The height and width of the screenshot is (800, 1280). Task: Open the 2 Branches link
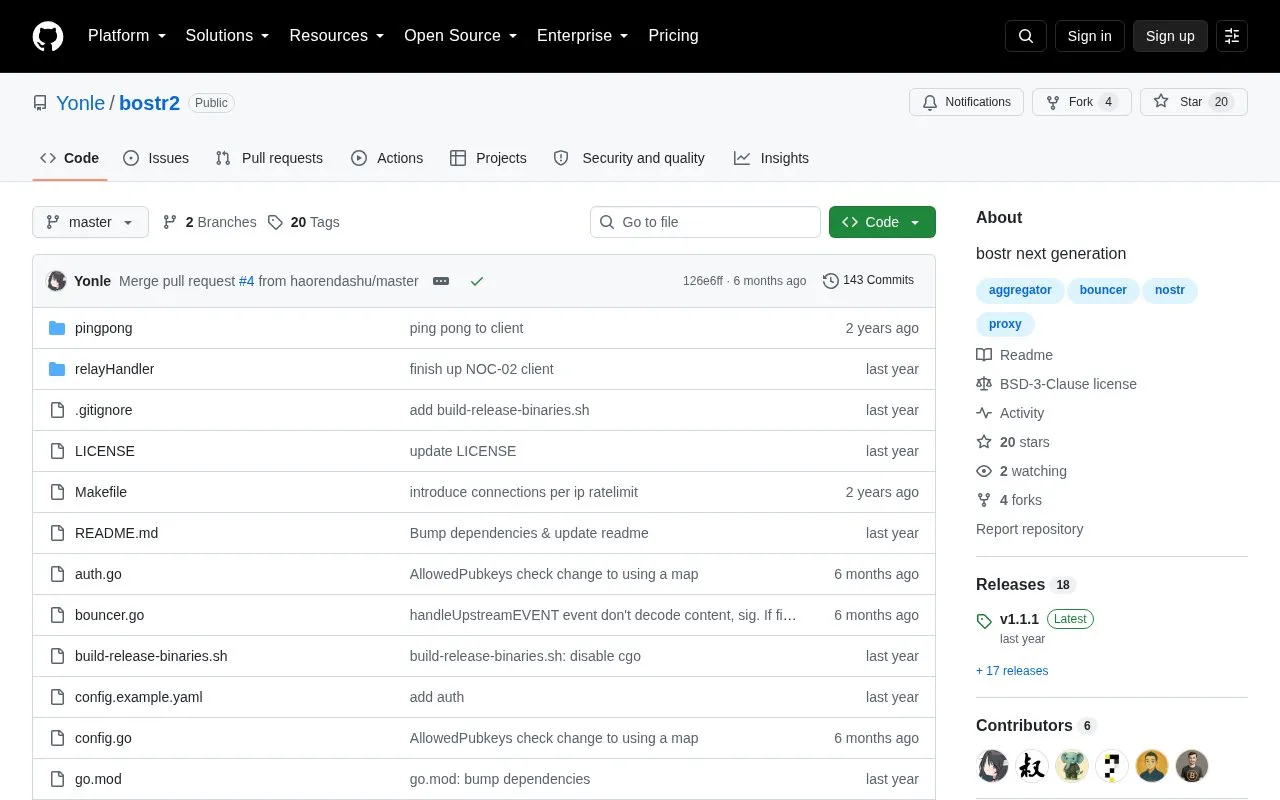click(209, 222)
